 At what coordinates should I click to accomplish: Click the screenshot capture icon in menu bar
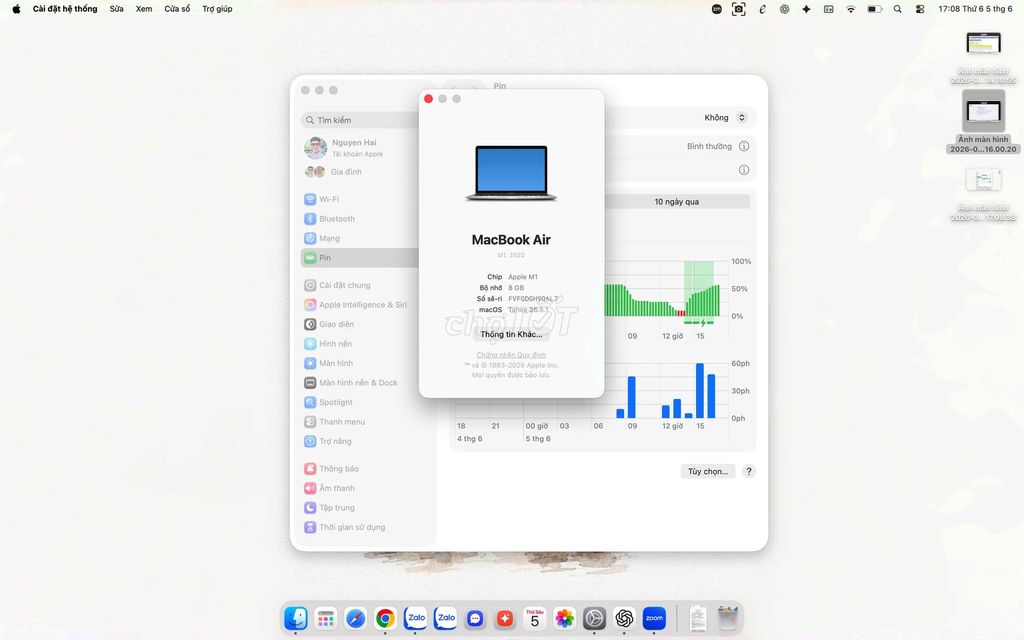[739, 9]
